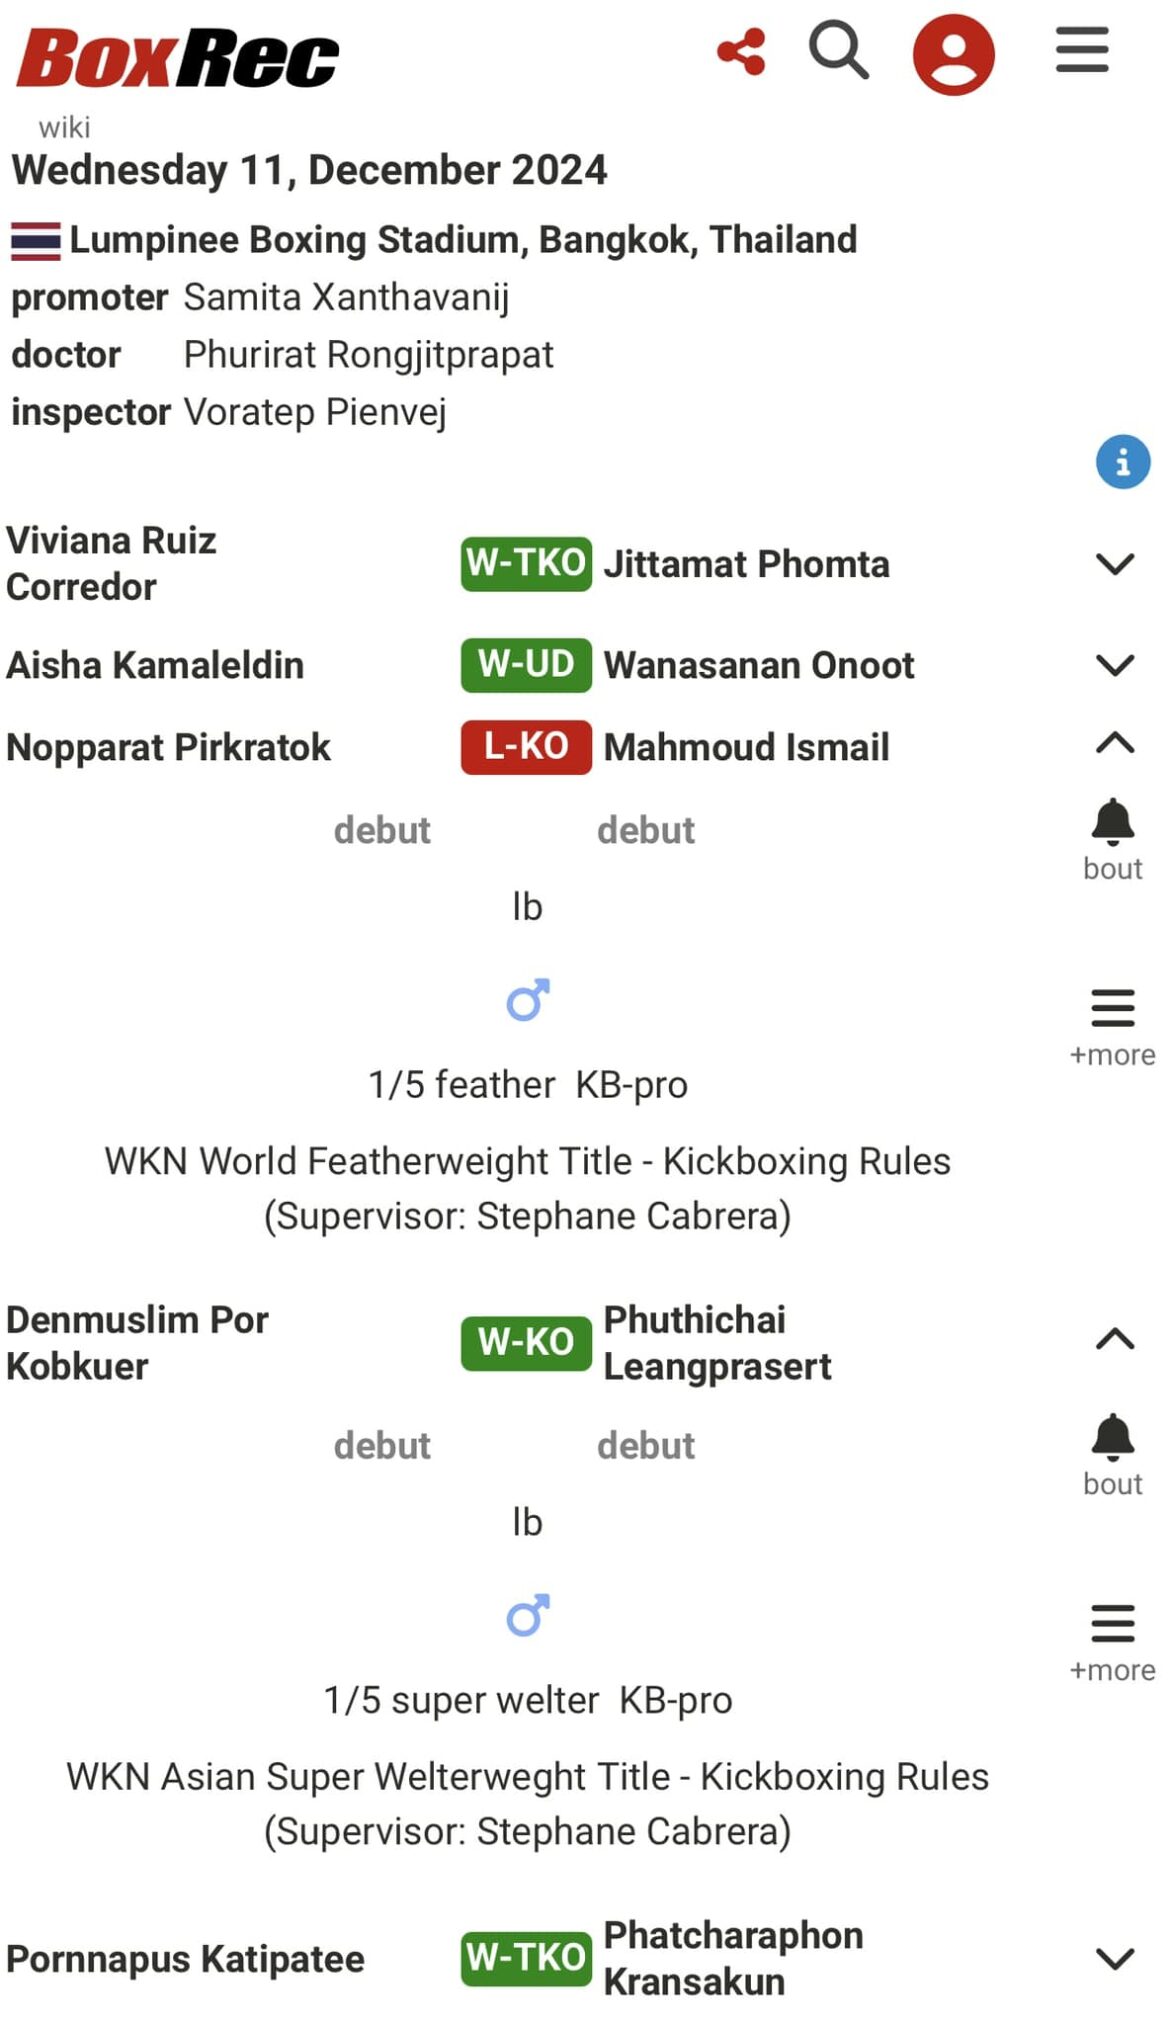This screenshot has width=1170, height=2024.
Task: Open Lumpinee Boxing Stadium venue link
Action: [462, 240]
